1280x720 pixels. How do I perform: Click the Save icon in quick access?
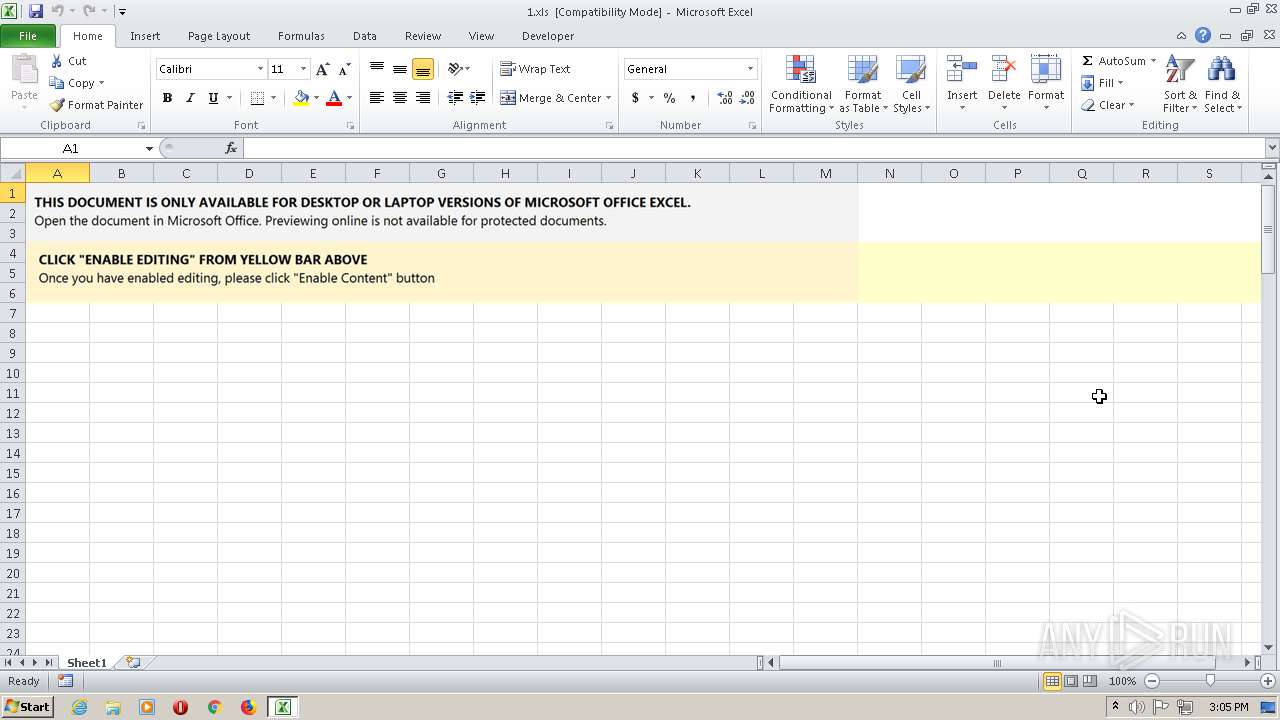pyautogui.click(x=36, y=11)
